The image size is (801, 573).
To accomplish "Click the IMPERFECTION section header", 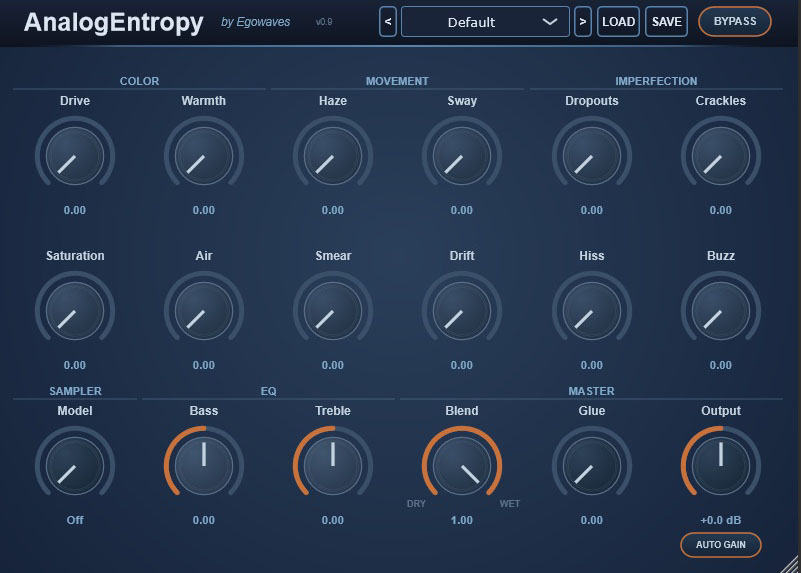I will pos(656,81).
